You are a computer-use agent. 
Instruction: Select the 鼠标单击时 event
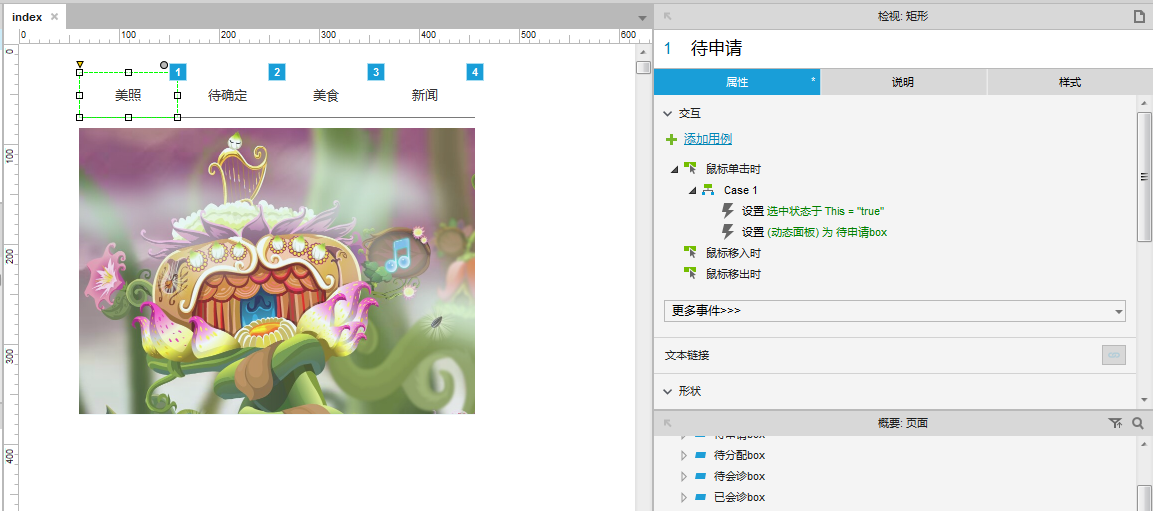[733, 169]
